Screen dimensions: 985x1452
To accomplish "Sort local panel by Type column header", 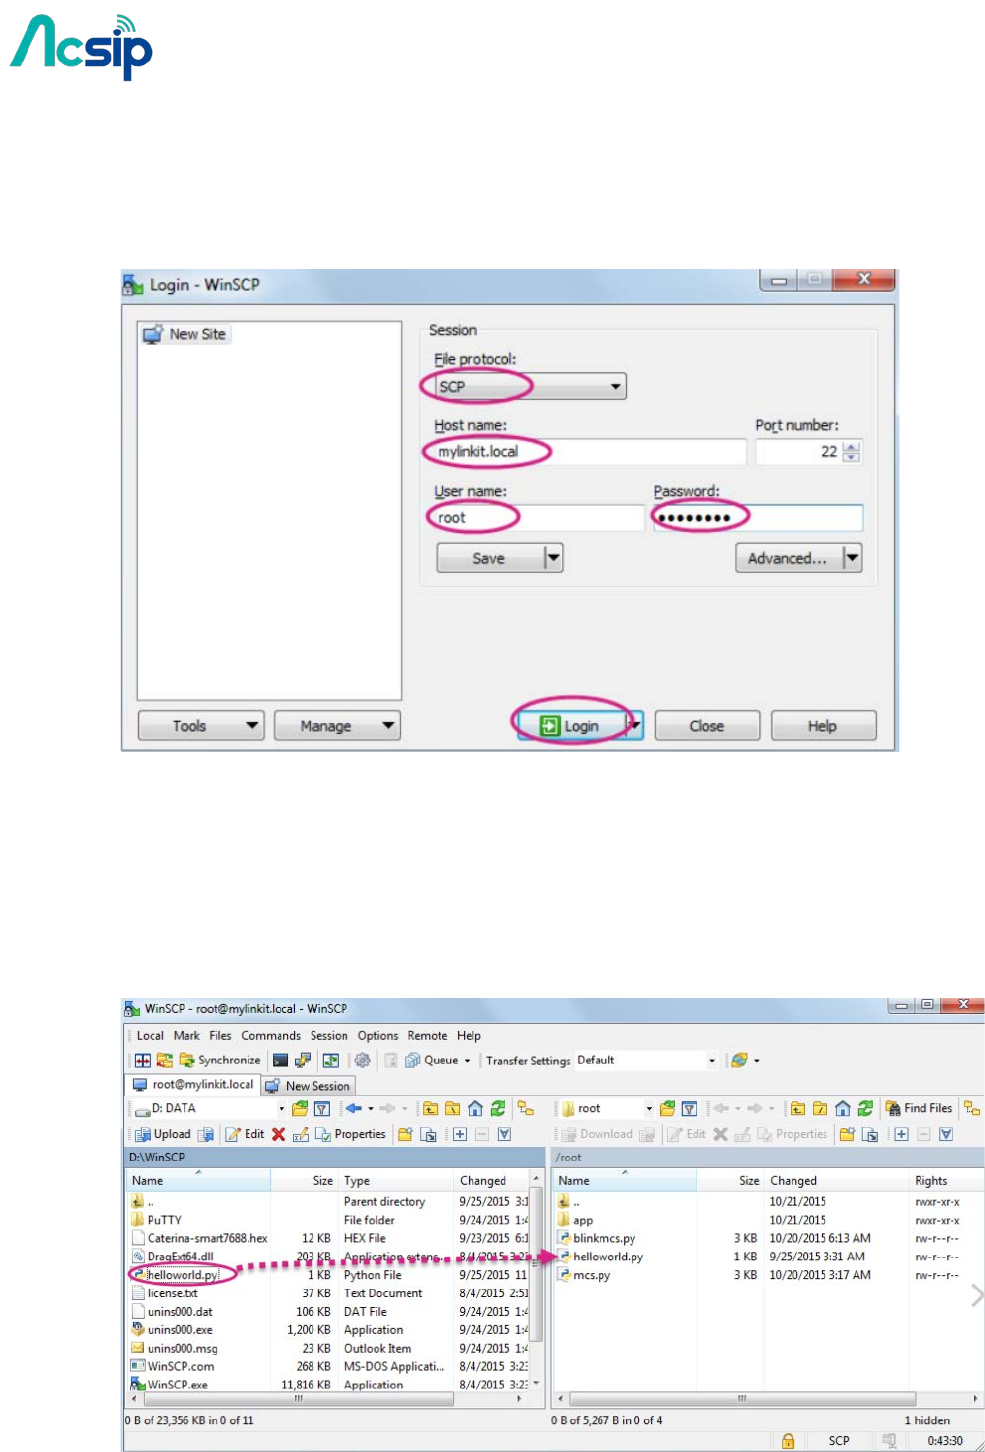I will [x=396, y=1180].
